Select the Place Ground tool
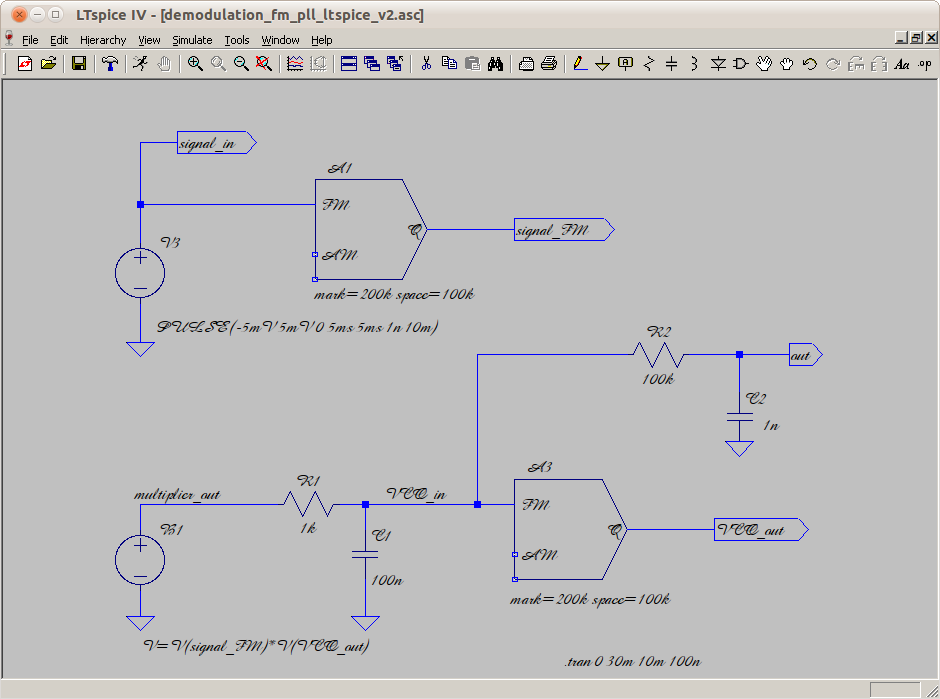 (x=602, y=64)
